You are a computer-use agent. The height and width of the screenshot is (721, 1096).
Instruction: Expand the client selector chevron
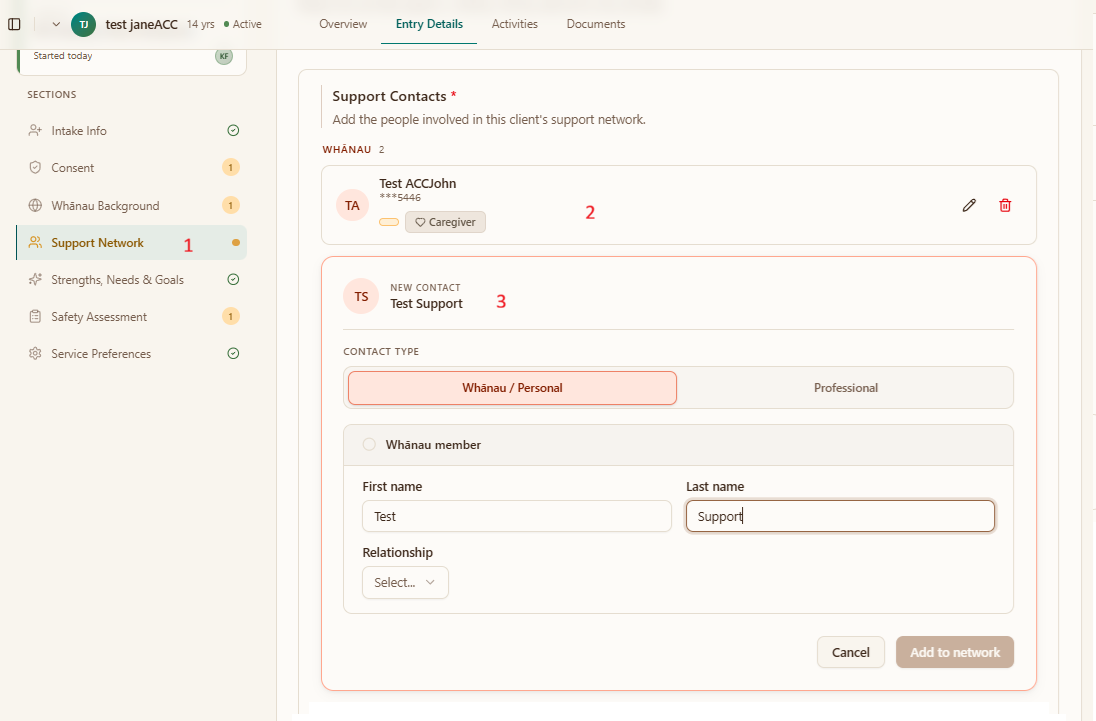click(56, 24)
